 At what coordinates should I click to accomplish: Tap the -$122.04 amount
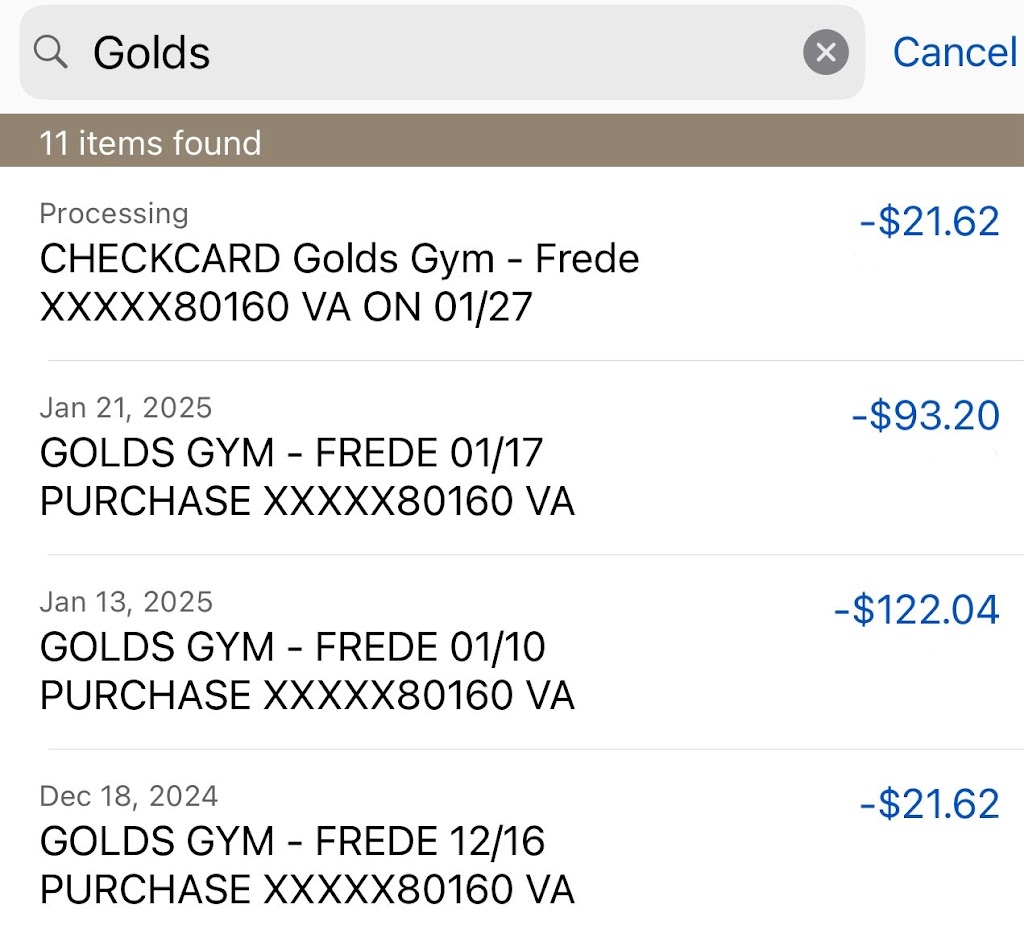(x=916, y=609)
